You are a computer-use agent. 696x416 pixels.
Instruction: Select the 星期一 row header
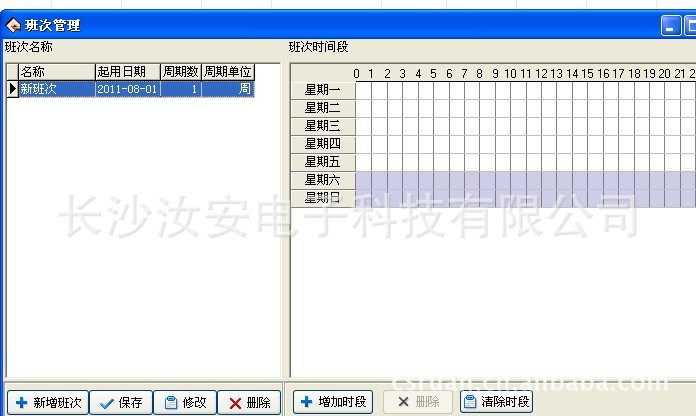click(323, 90)
